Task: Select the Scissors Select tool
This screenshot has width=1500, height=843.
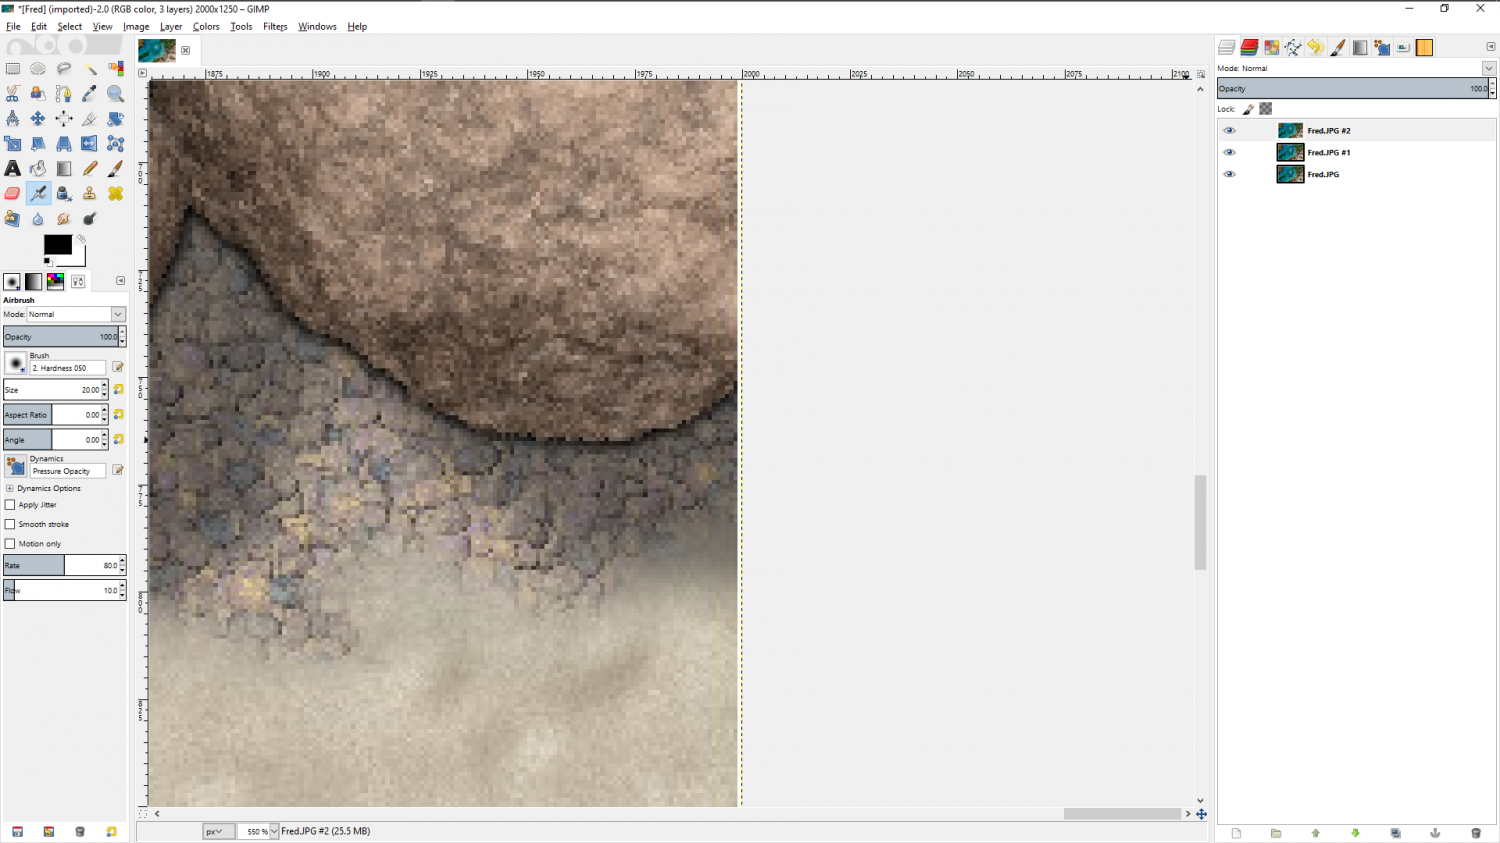Action: point(13,94)
